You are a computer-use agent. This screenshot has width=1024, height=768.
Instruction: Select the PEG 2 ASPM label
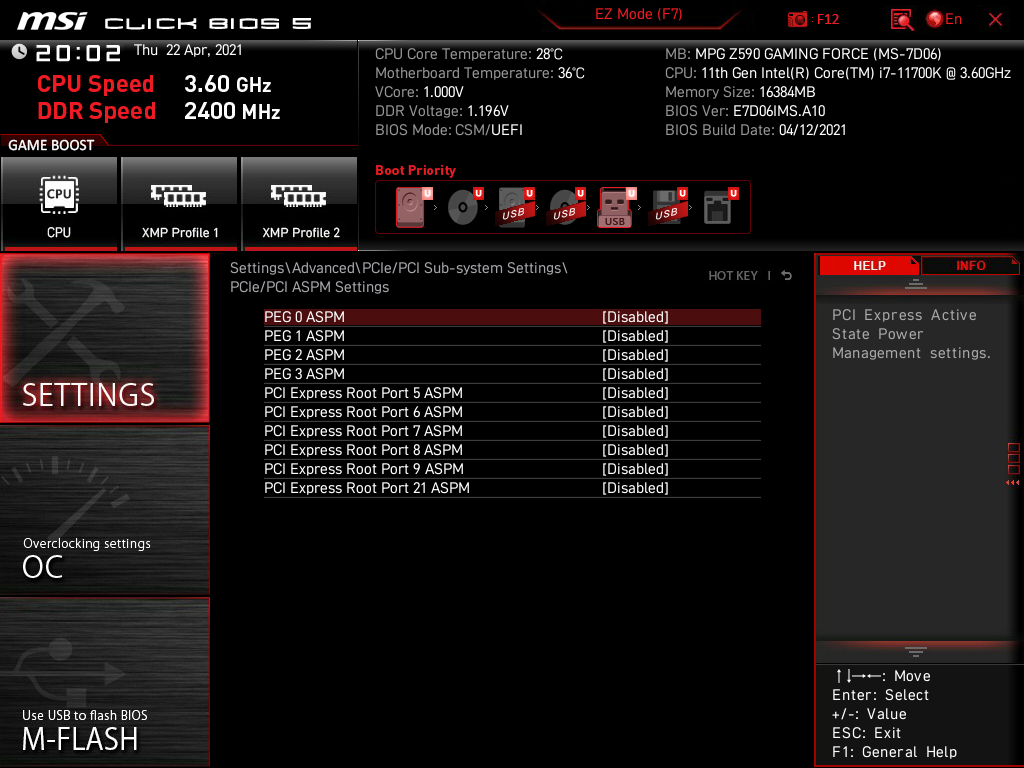click(x=304, y=355)
